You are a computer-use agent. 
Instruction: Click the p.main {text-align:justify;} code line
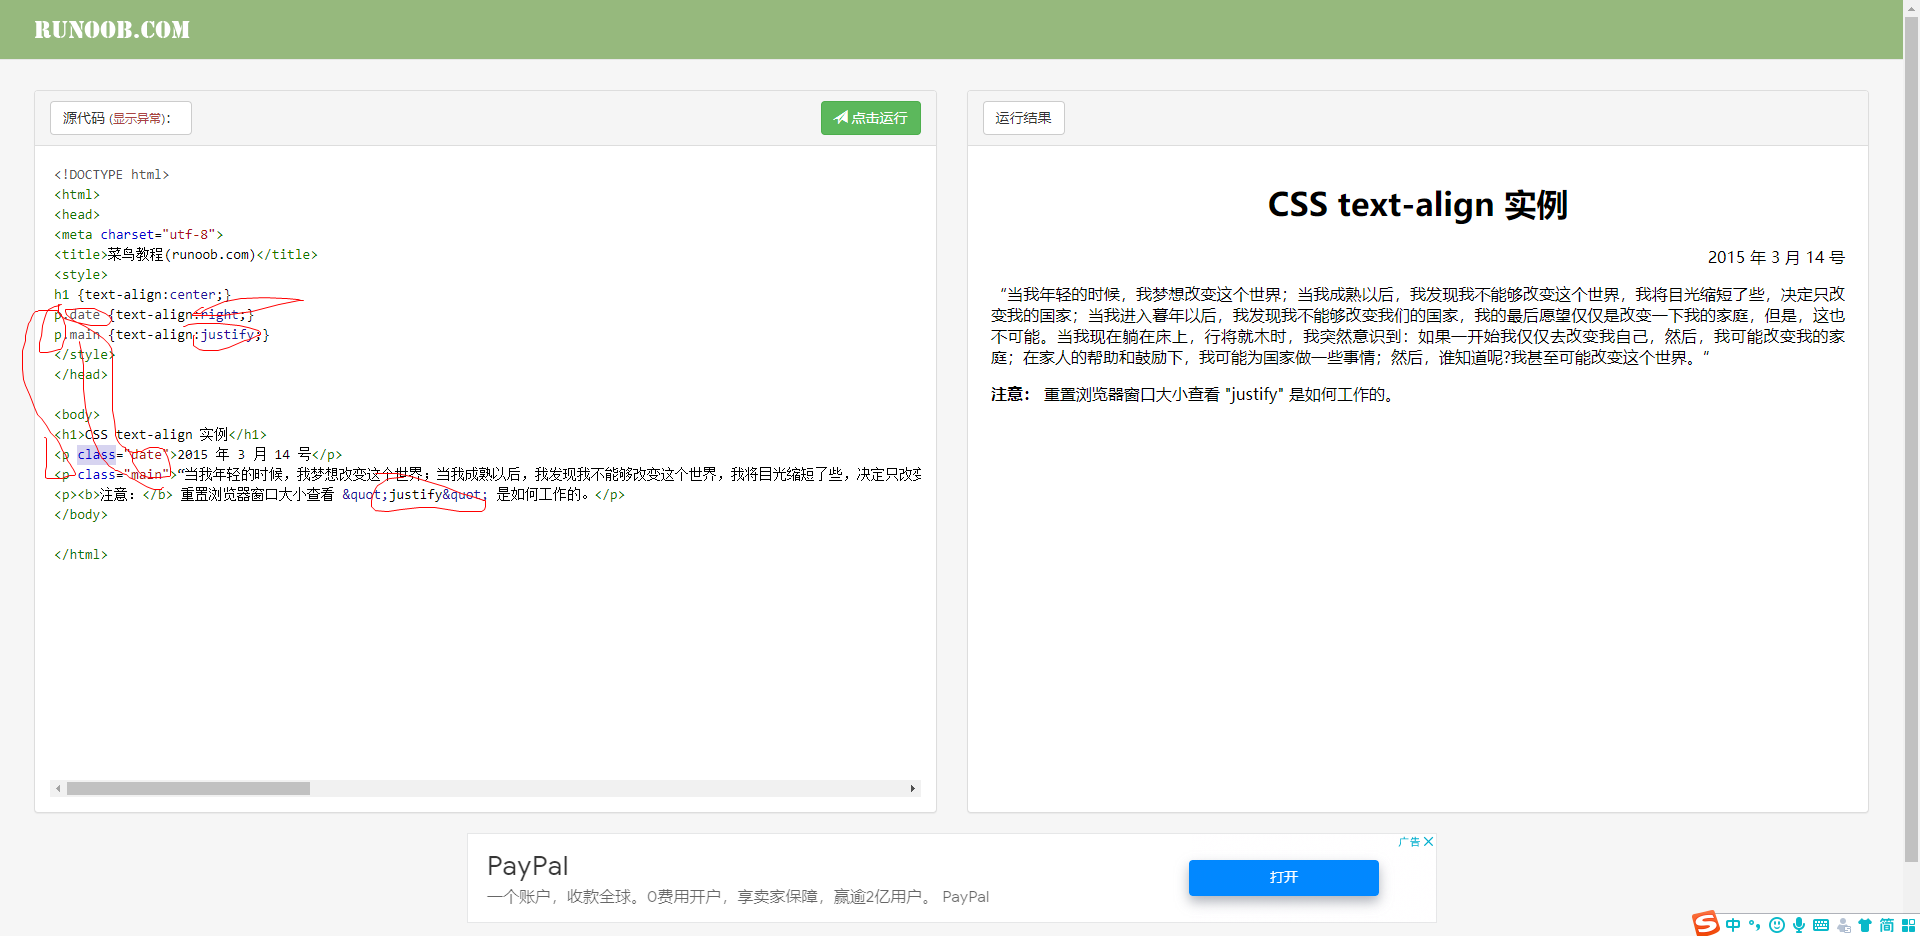(162, 335)
